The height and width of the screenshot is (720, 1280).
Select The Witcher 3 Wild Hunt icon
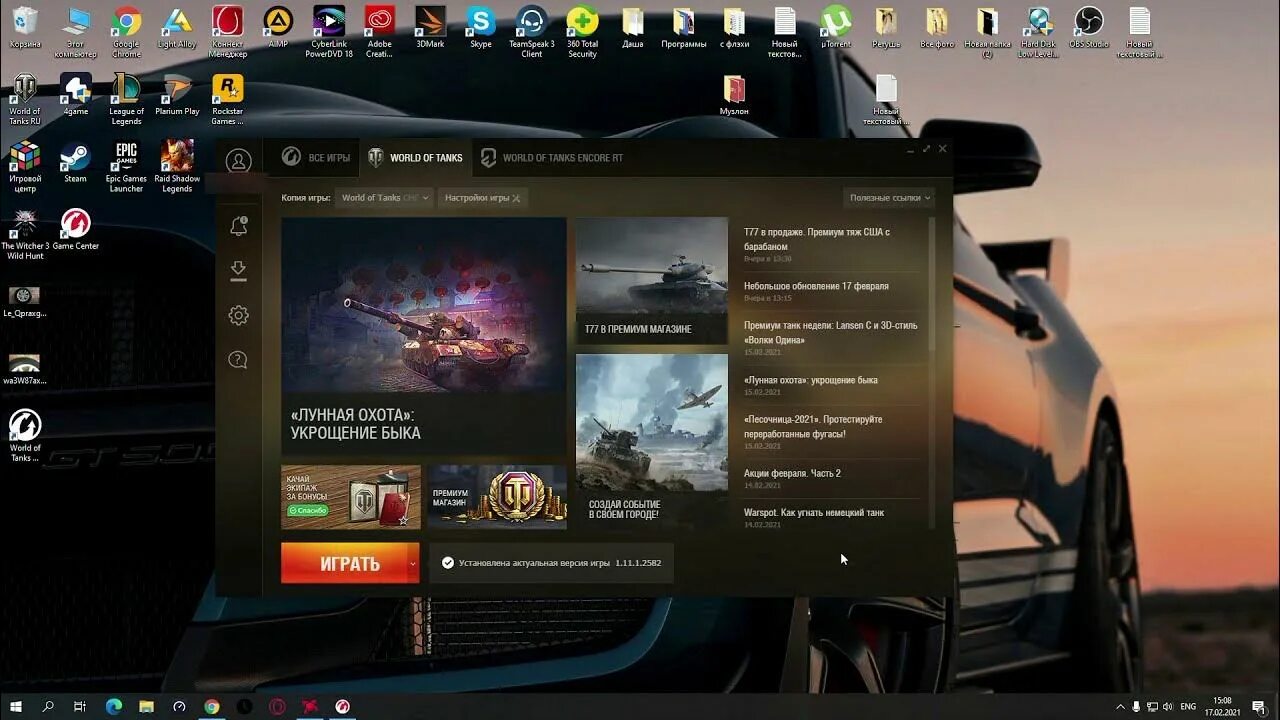point(25,234)
